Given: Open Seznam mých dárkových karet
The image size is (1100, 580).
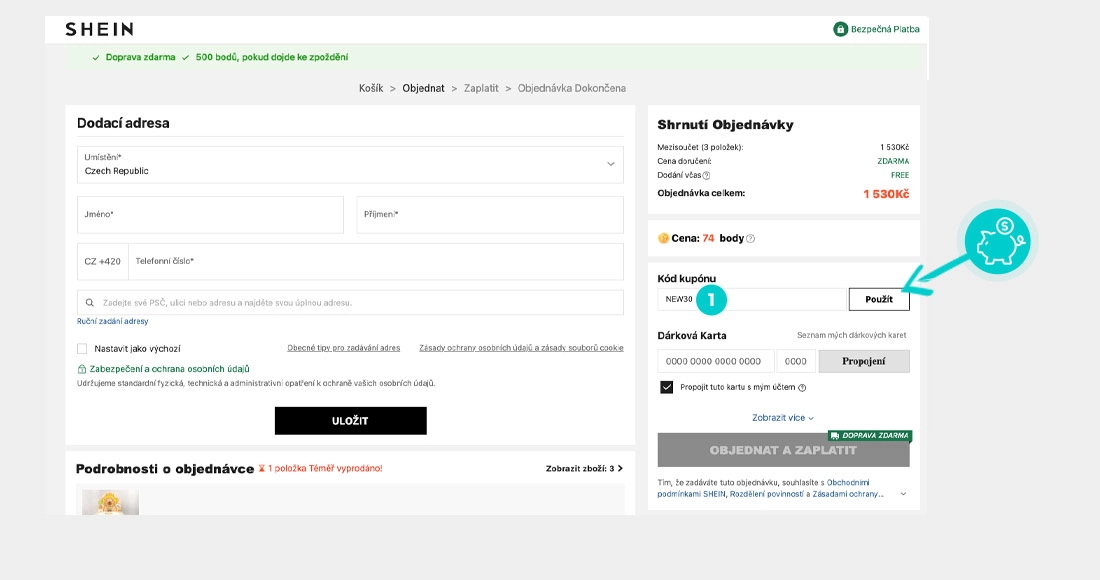Looking at the screenshot, I should tap(852, 335).
